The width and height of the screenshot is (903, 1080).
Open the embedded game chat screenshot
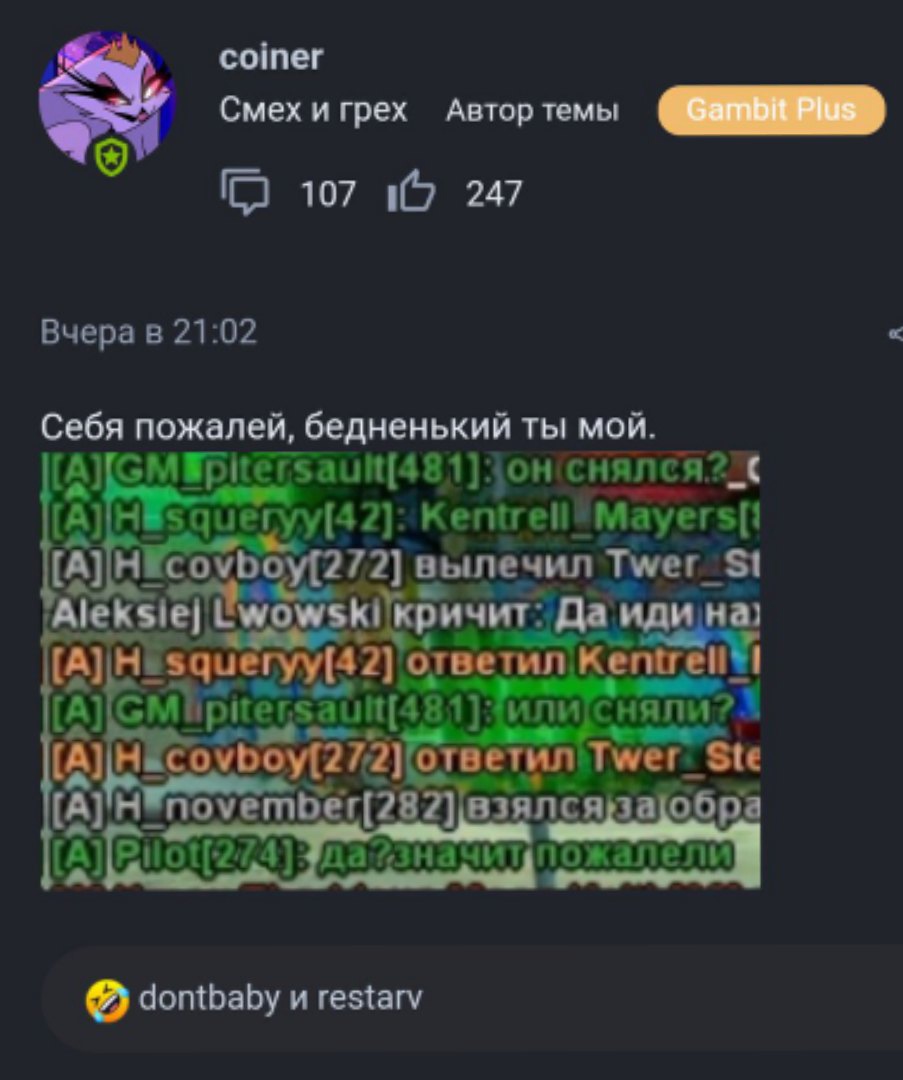(400, 670)
